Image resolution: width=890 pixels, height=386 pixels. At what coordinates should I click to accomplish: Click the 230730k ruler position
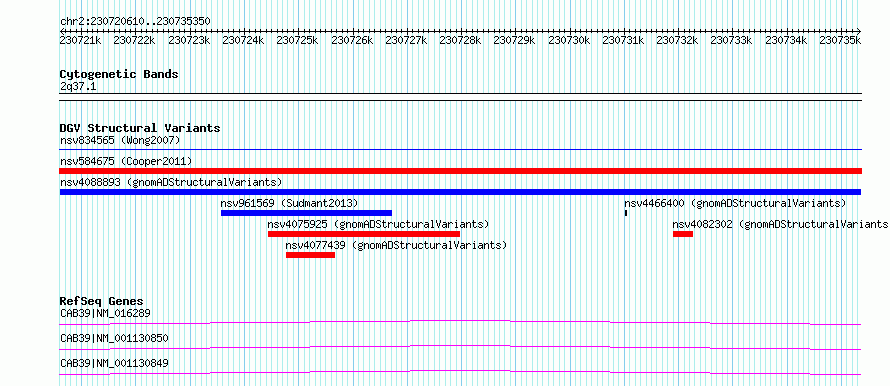(569, 40)
